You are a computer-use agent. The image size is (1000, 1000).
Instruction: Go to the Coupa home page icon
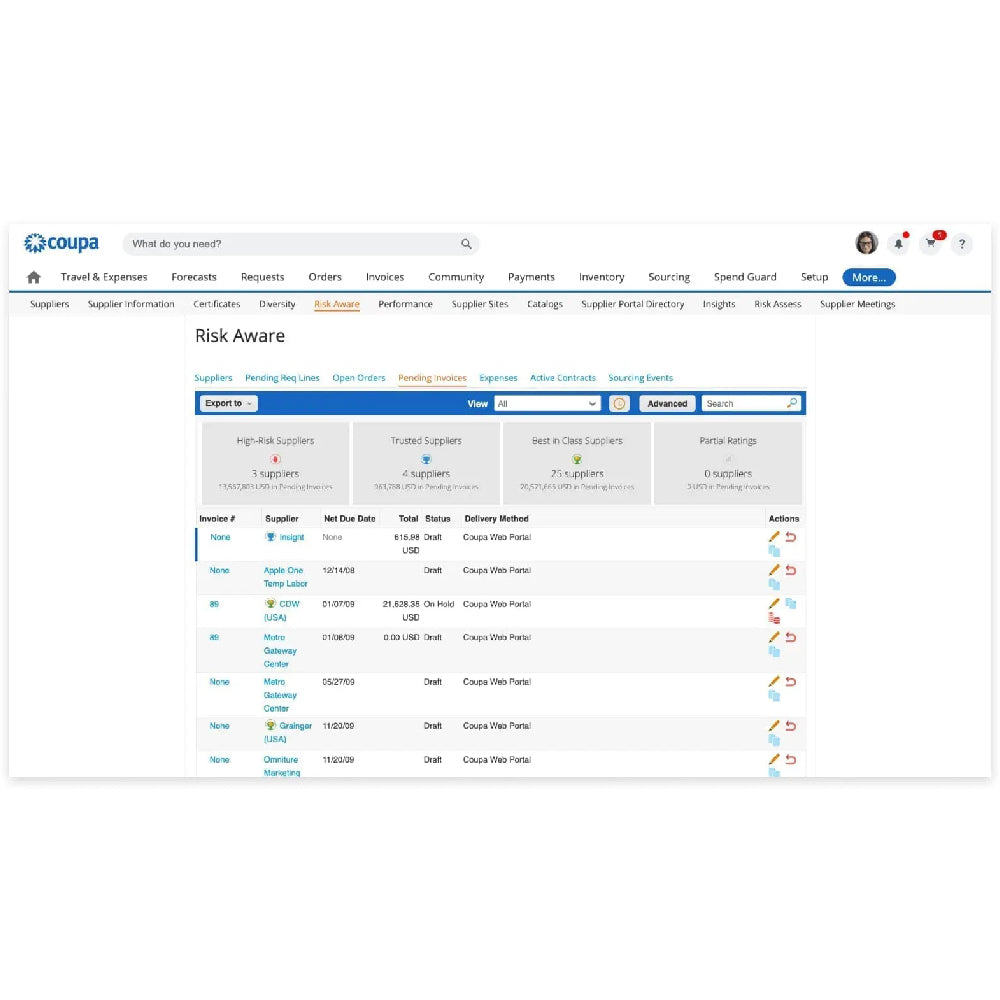click(34, 277)
